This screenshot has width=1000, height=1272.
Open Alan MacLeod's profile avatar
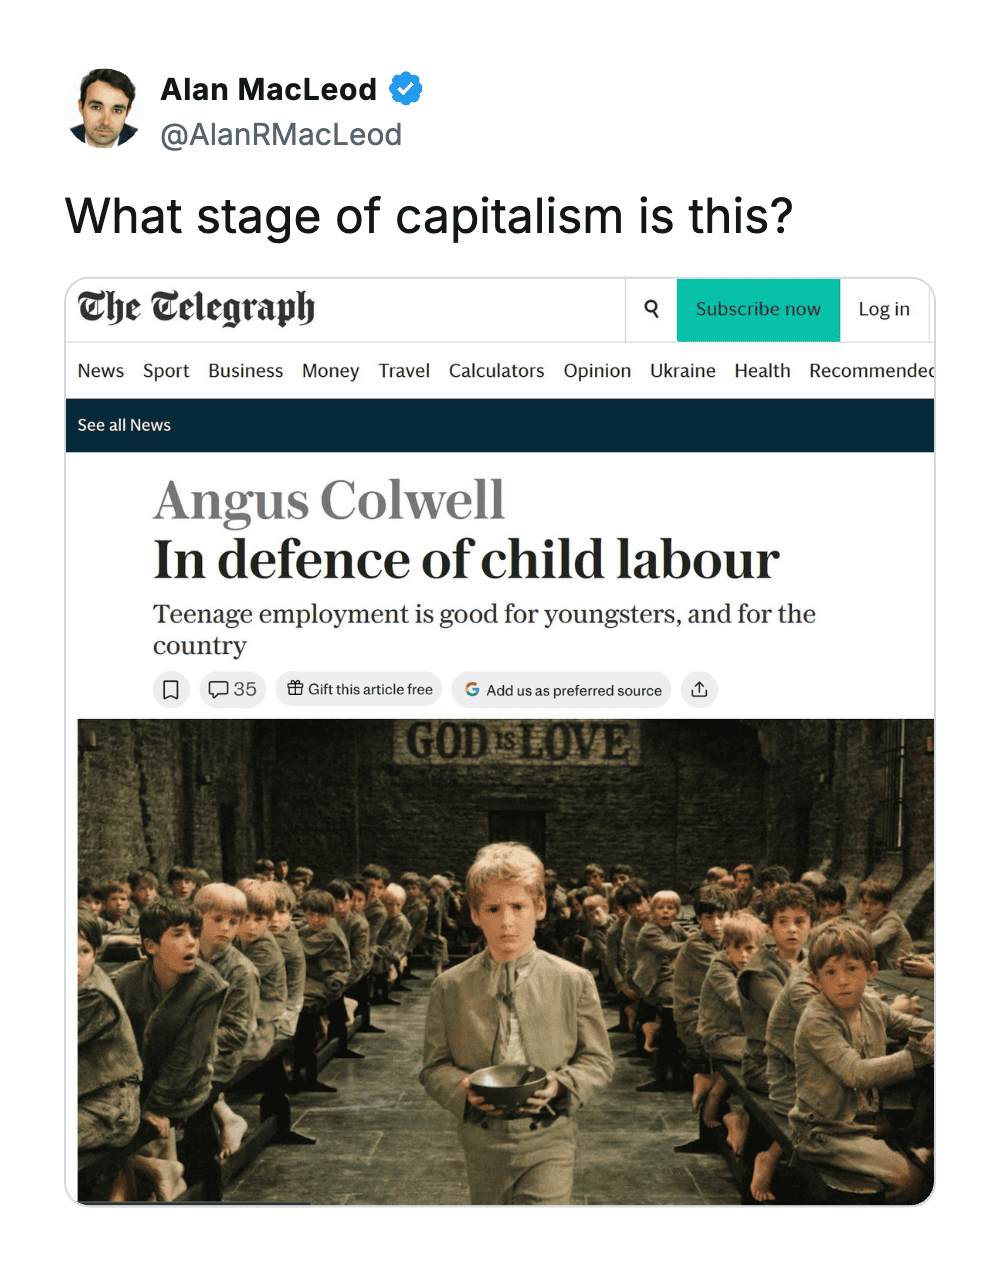pyautogui.click(x=105, y=108)
